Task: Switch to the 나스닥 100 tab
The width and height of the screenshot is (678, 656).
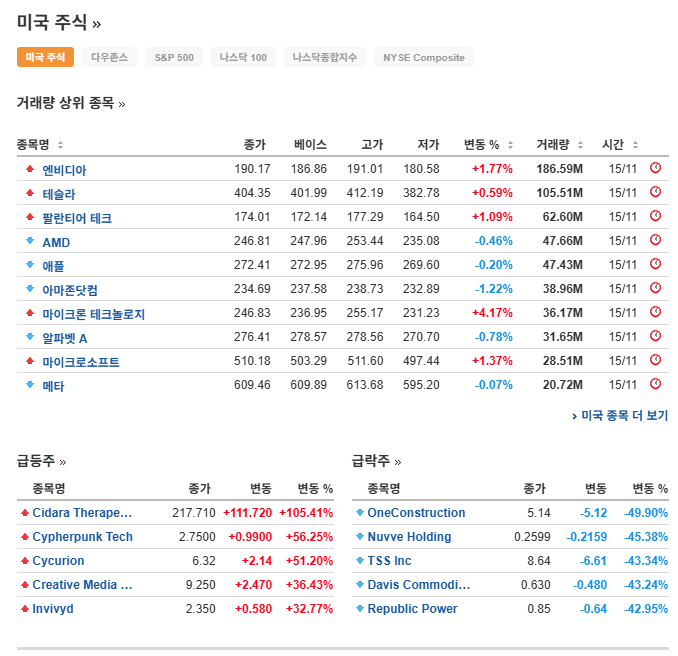Action: pos(243,57)
